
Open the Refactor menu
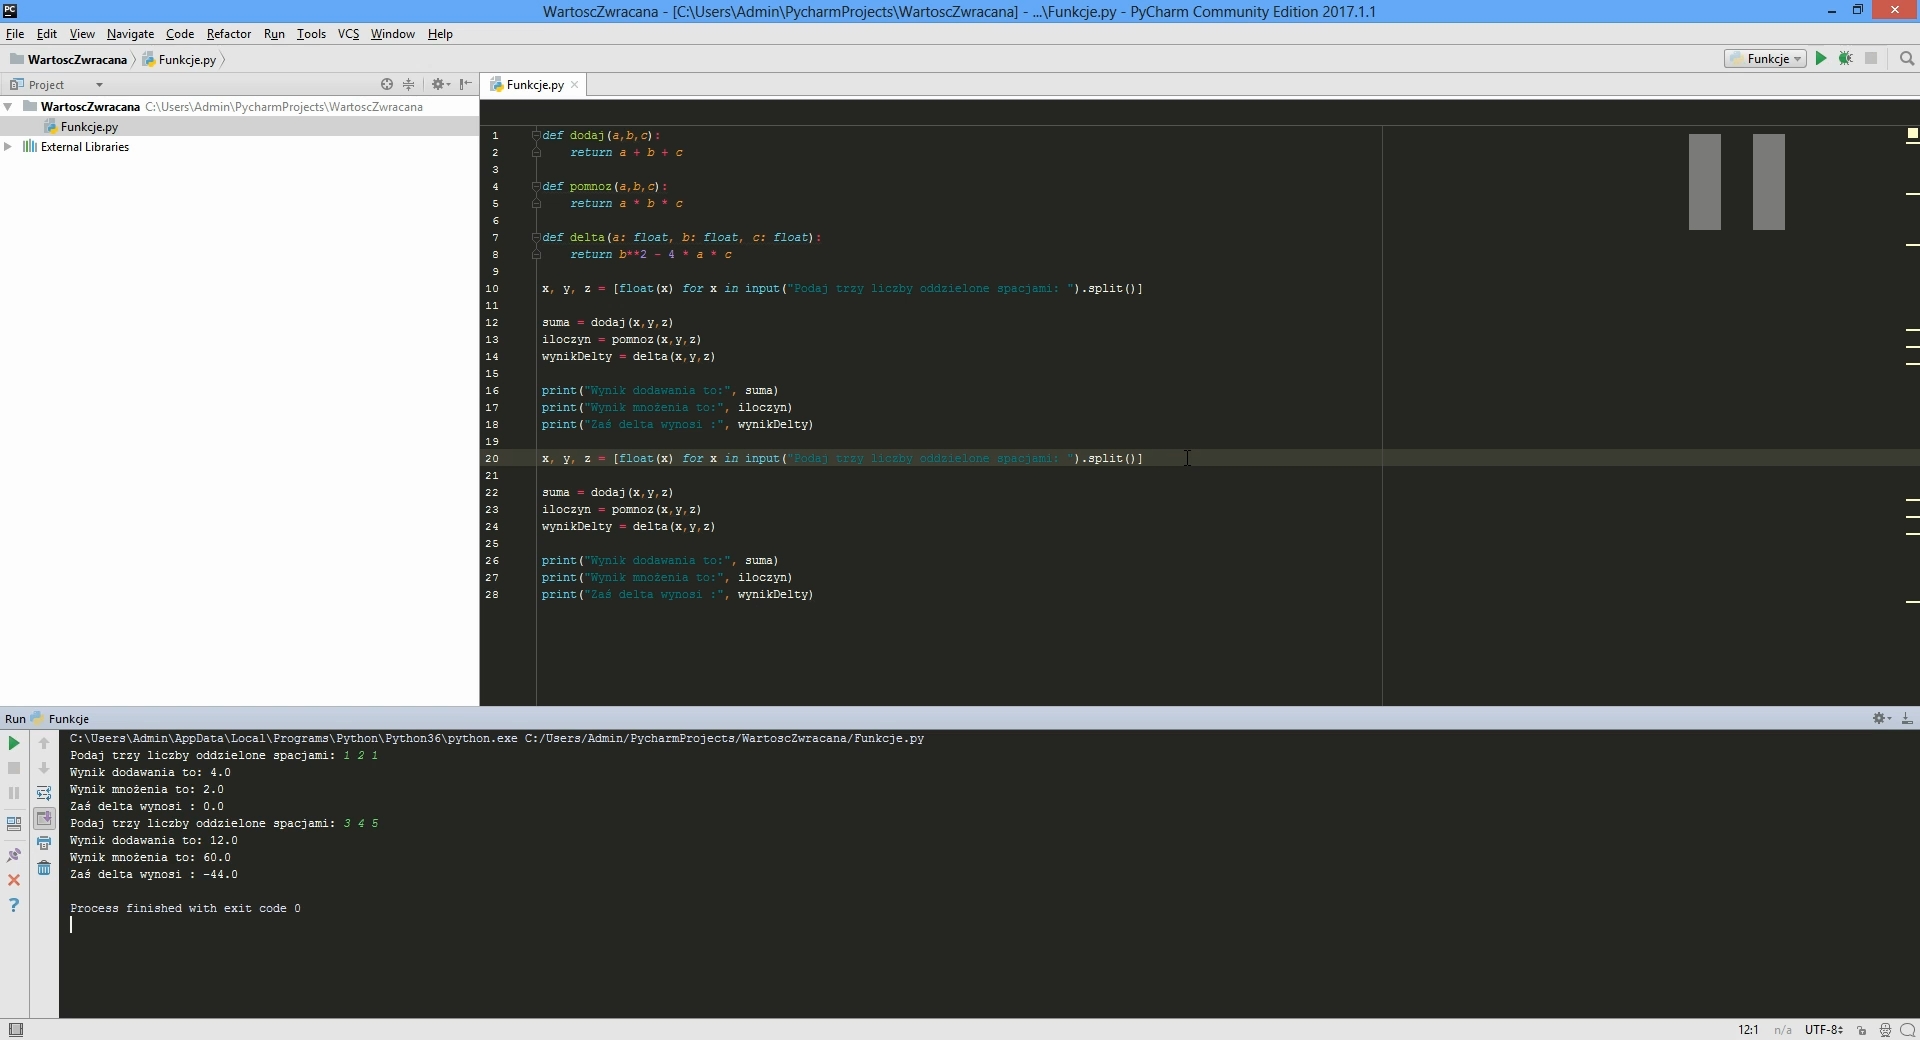click(x=228, y=34)
